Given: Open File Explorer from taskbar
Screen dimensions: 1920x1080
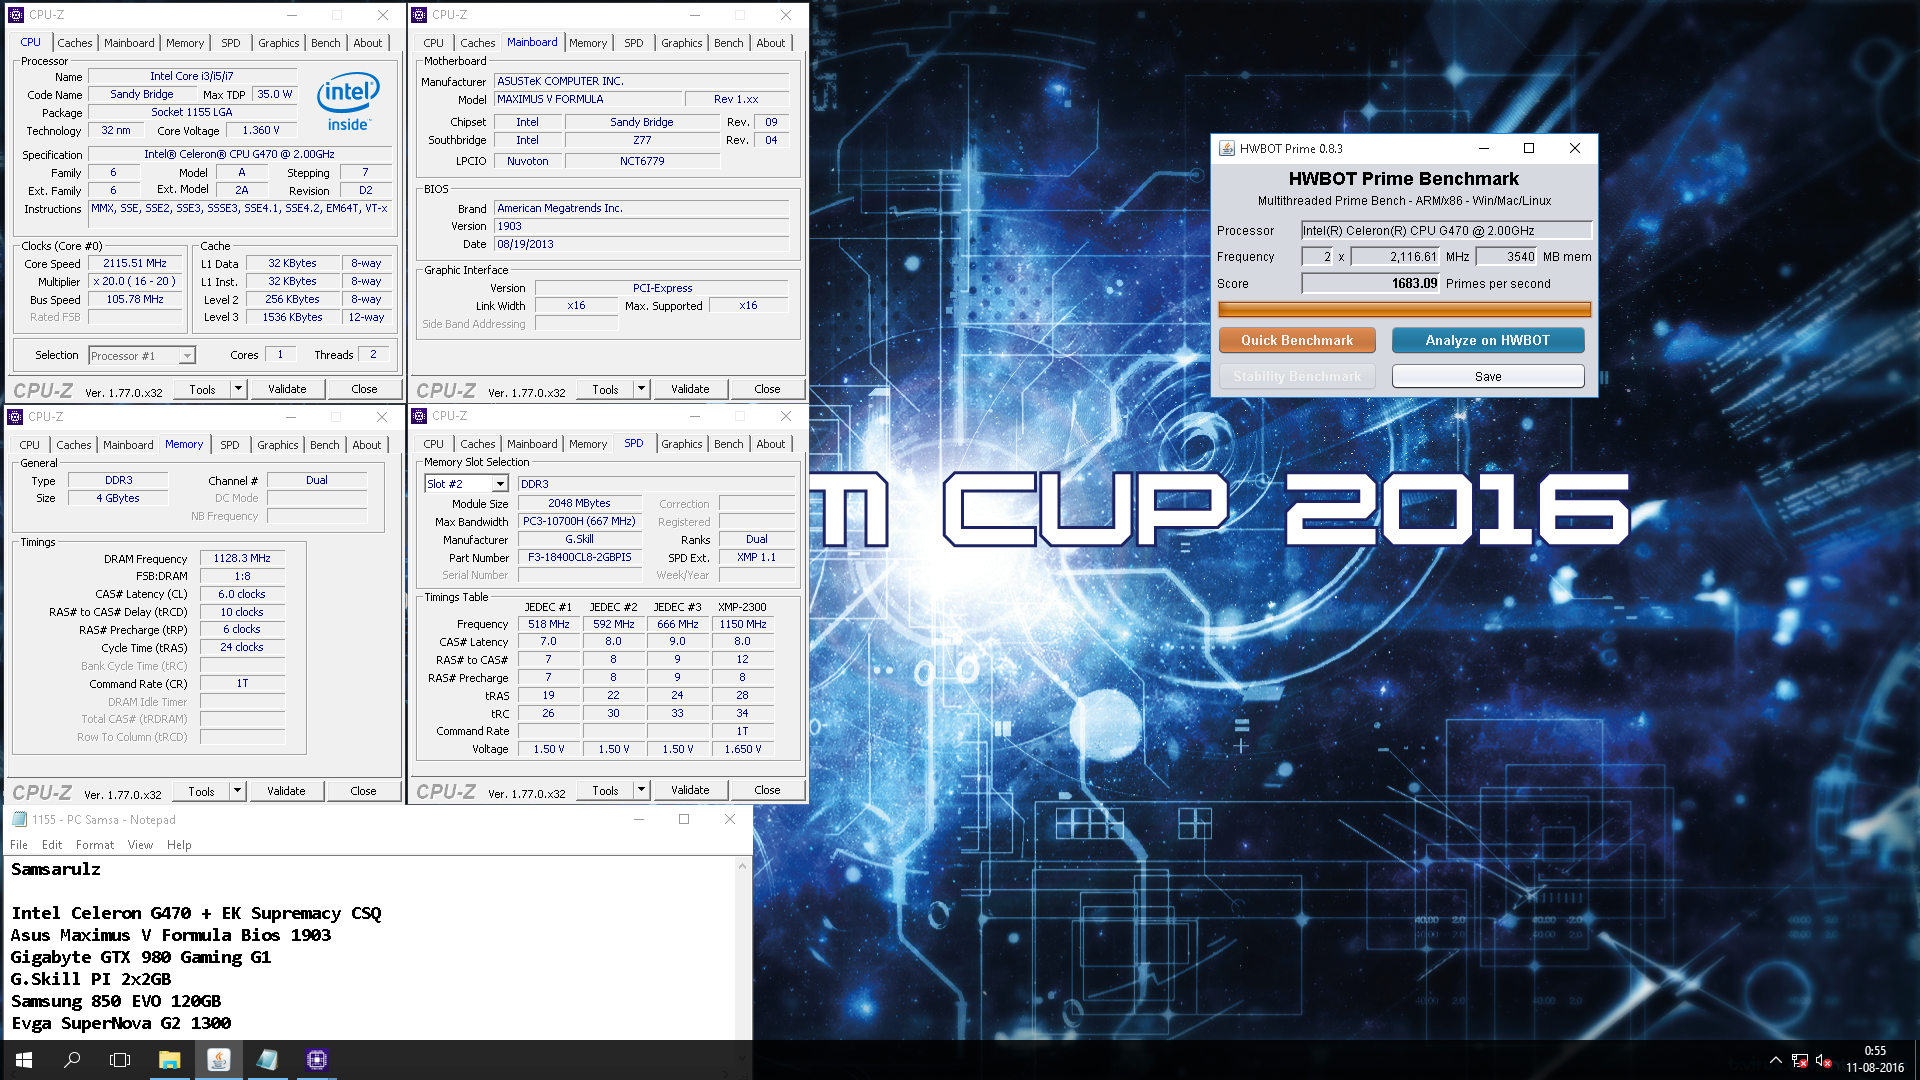Looking at the screenshot, I should [x=169, y=1060].
